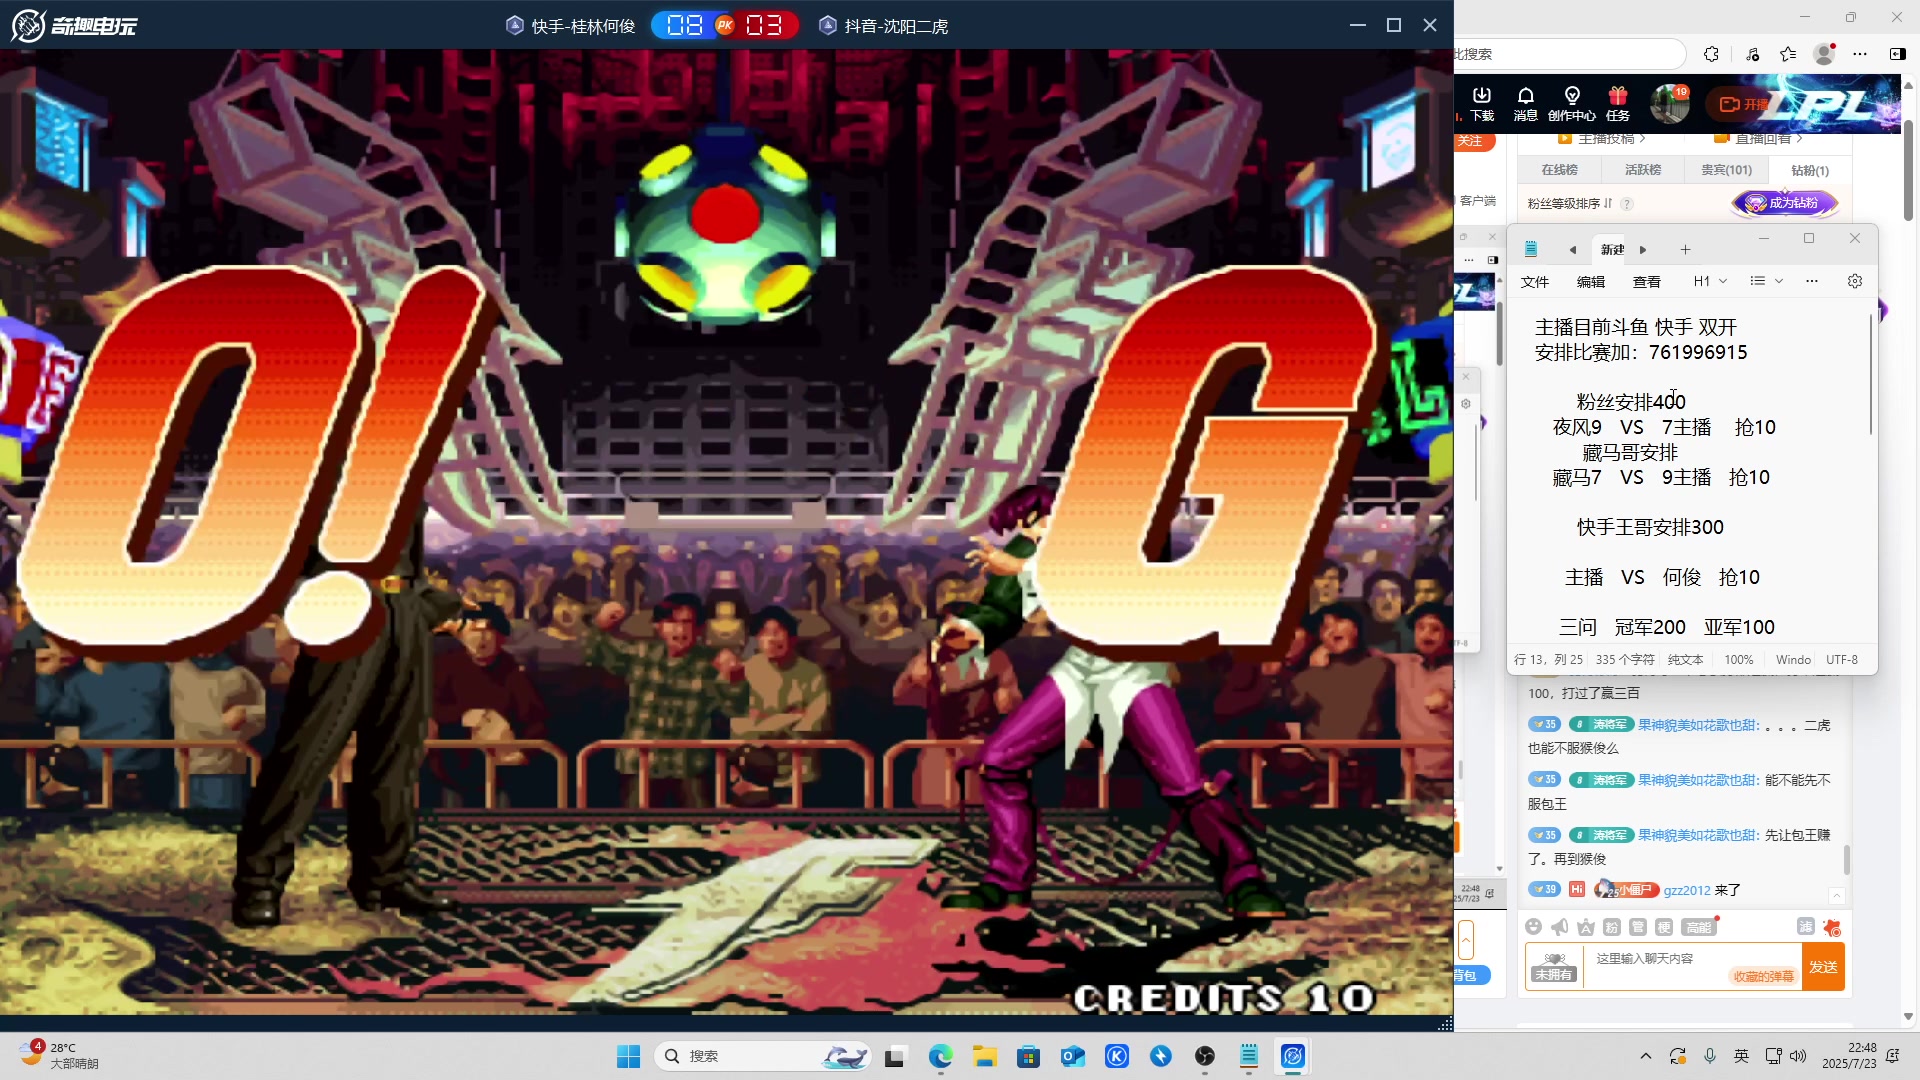
Task: Toggle the browser sidebar panel icon
Action: pos(1897,54)
